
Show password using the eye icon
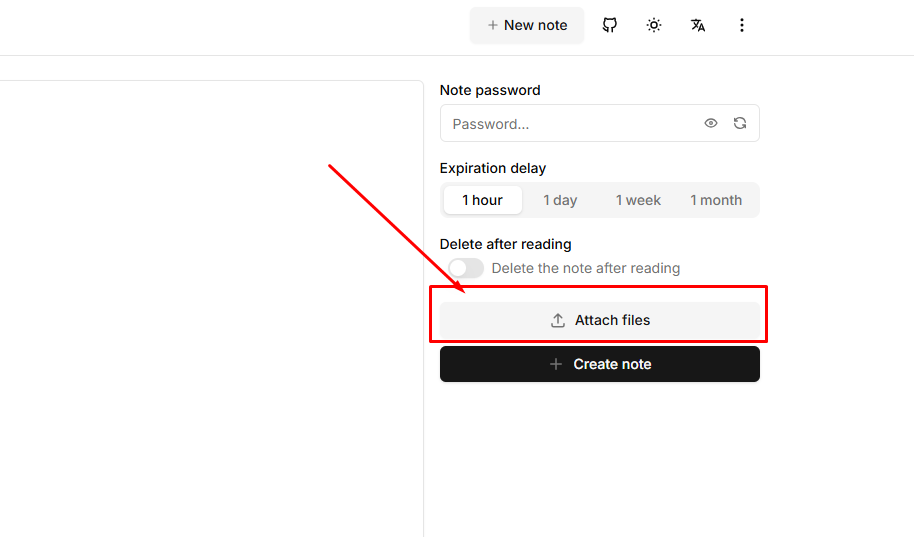(711, 123)
